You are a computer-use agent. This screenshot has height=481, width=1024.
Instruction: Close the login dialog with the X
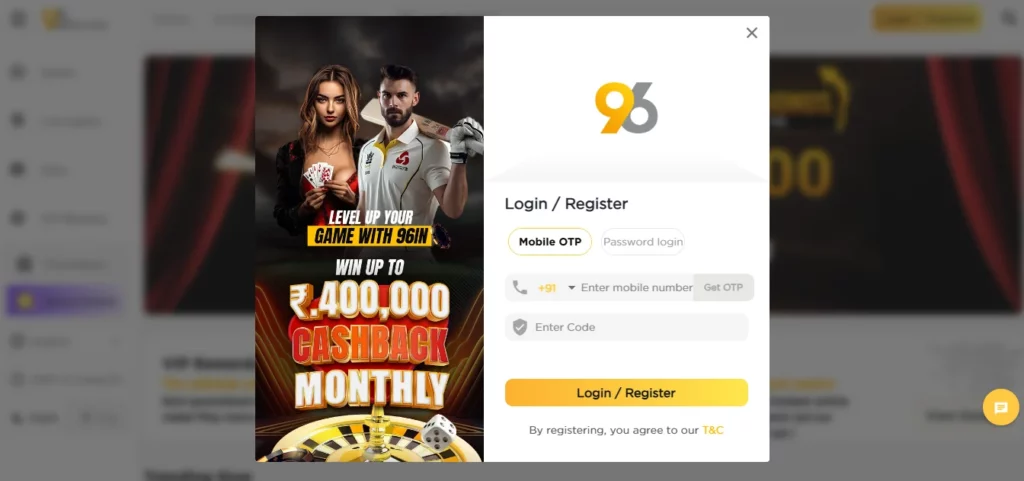pyautogui.click(x=752, y=33)
